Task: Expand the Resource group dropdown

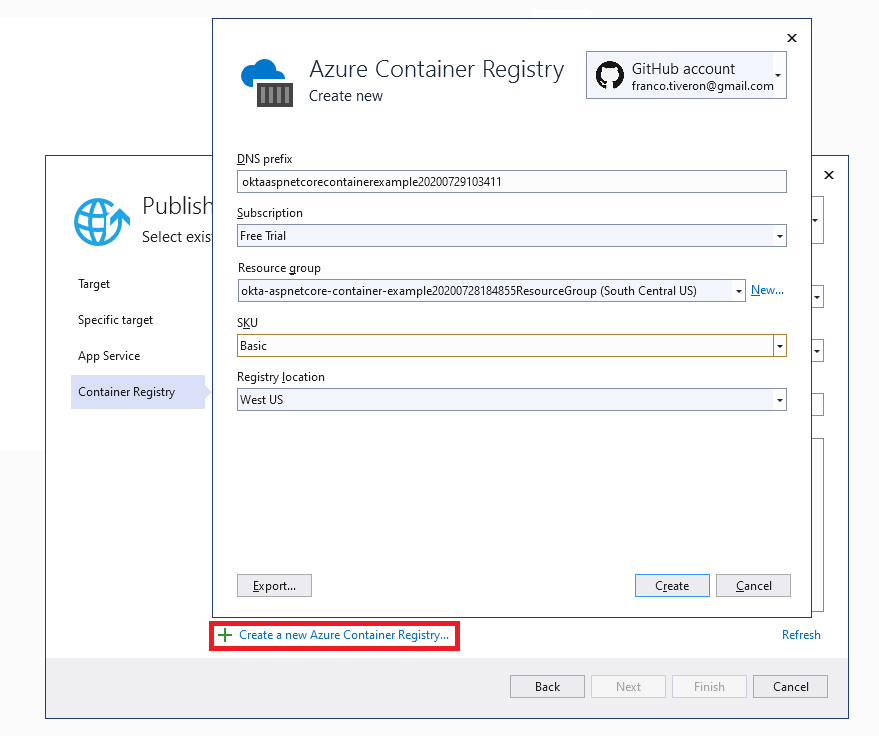Action: [x=738, y=289]
